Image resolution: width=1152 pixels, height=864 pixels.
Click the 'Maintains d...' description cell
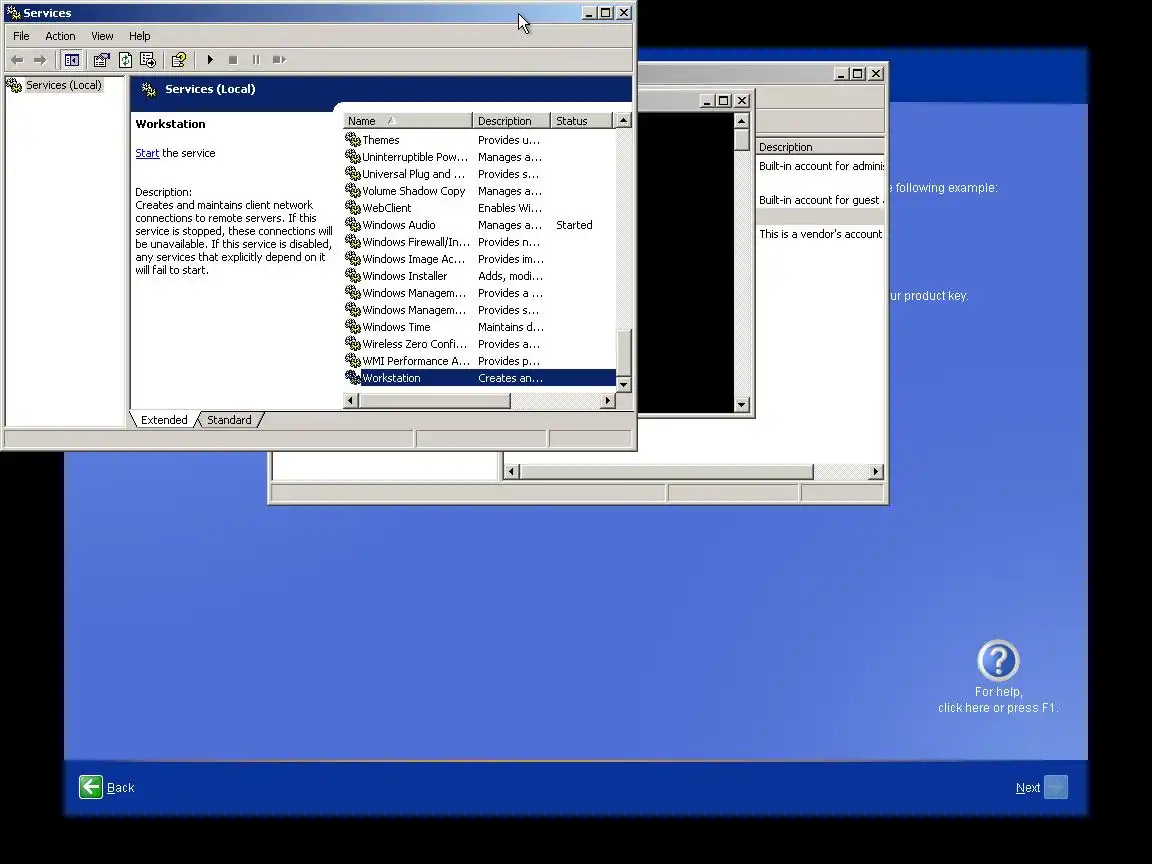click(511, 327)
